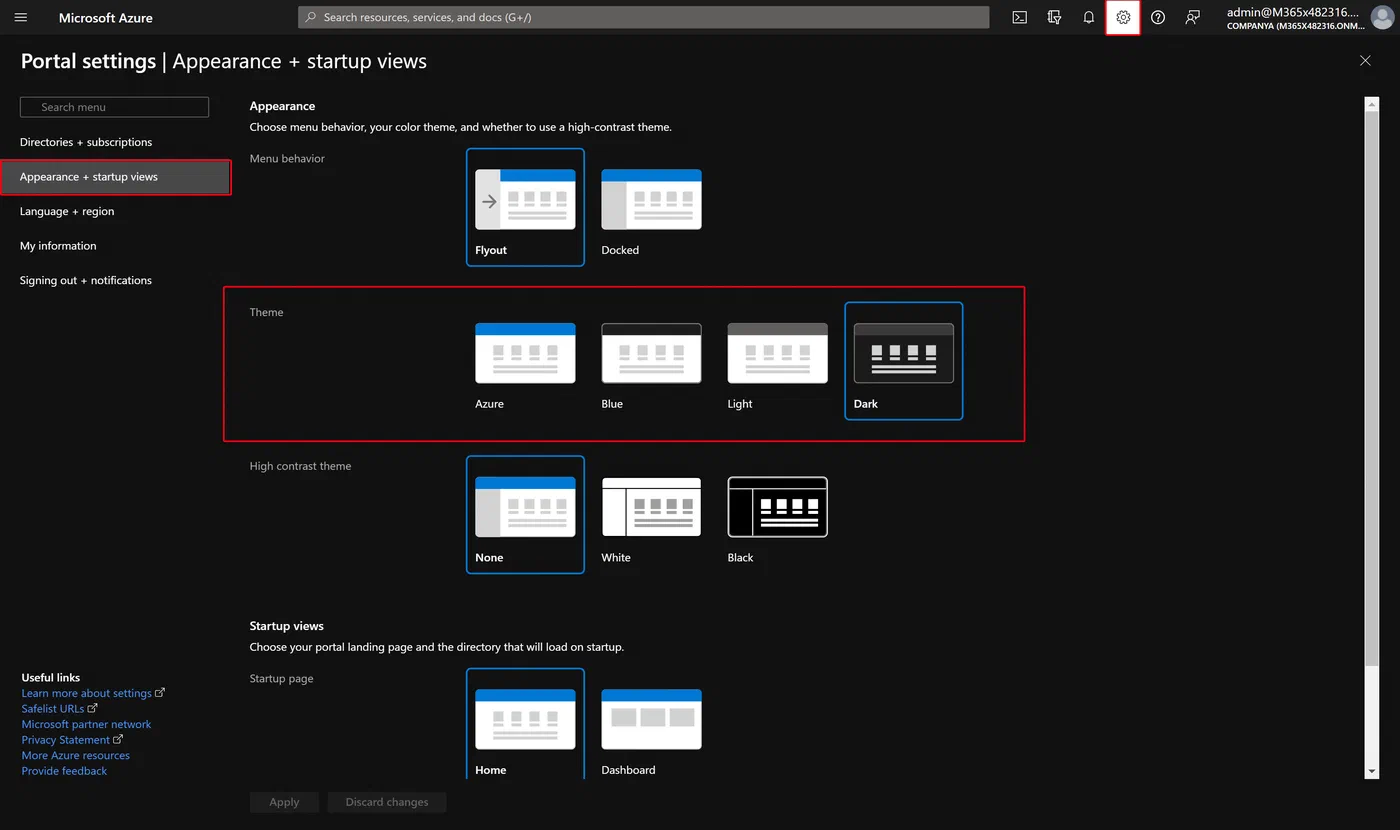Select the Black high contrast theme

[x=777, y=515]
